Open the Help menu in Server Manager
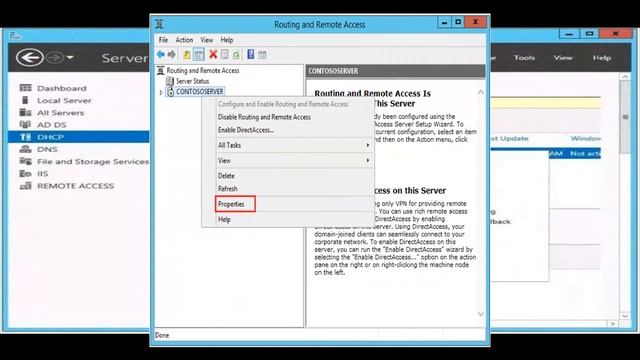Viewport: 640px width, 360px height. (x=602, y=58)
